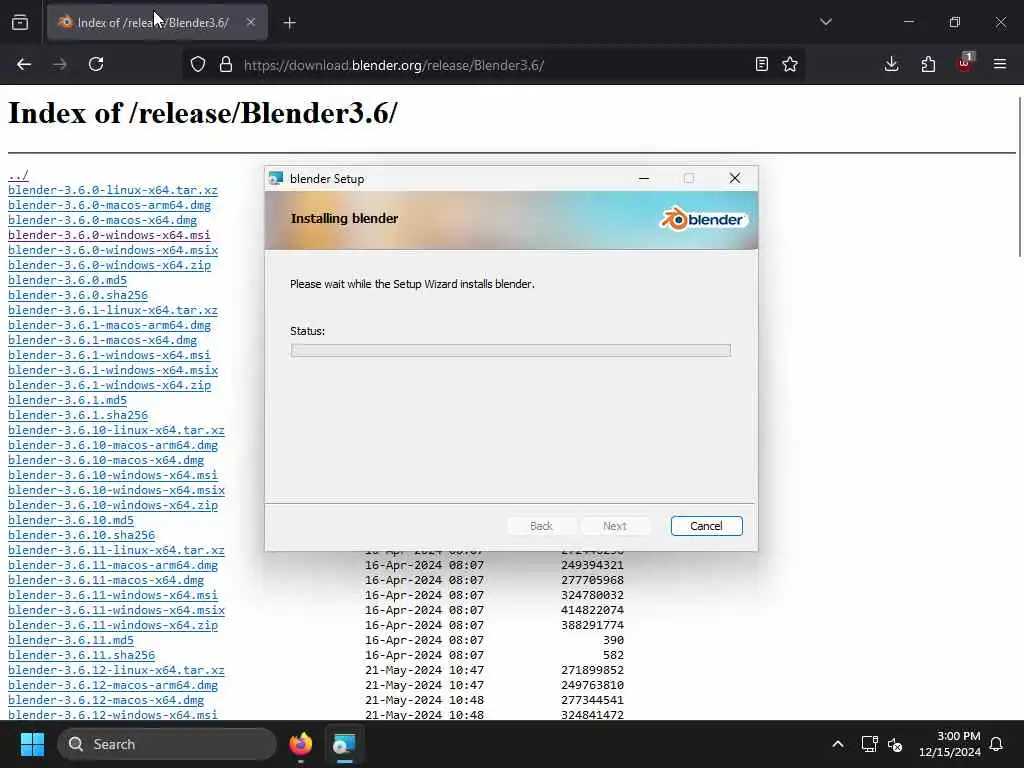1024x768 pixels.
Task: Click blender-3.6.1.md5 link
Action: coord(67,400)
